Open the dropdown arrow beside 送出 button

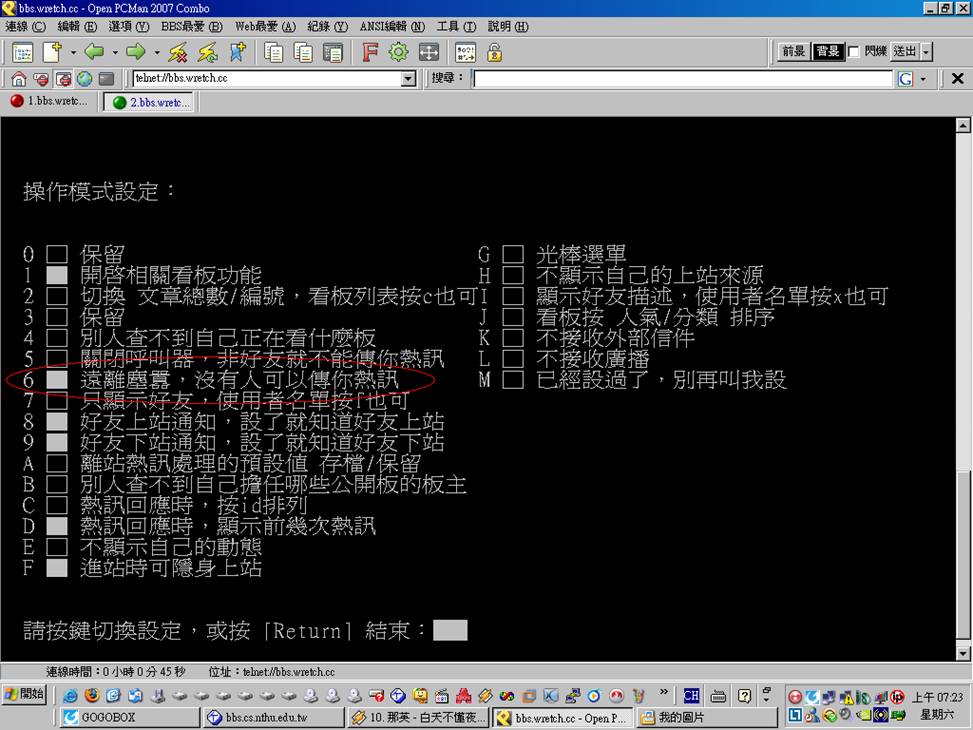coord(926,52)
